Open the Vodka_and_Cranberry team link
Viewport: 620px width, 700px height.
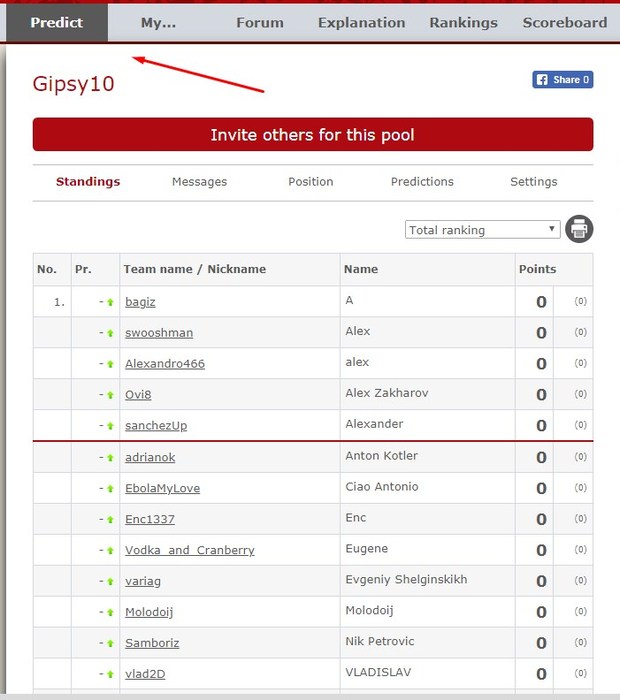point(190,550)
